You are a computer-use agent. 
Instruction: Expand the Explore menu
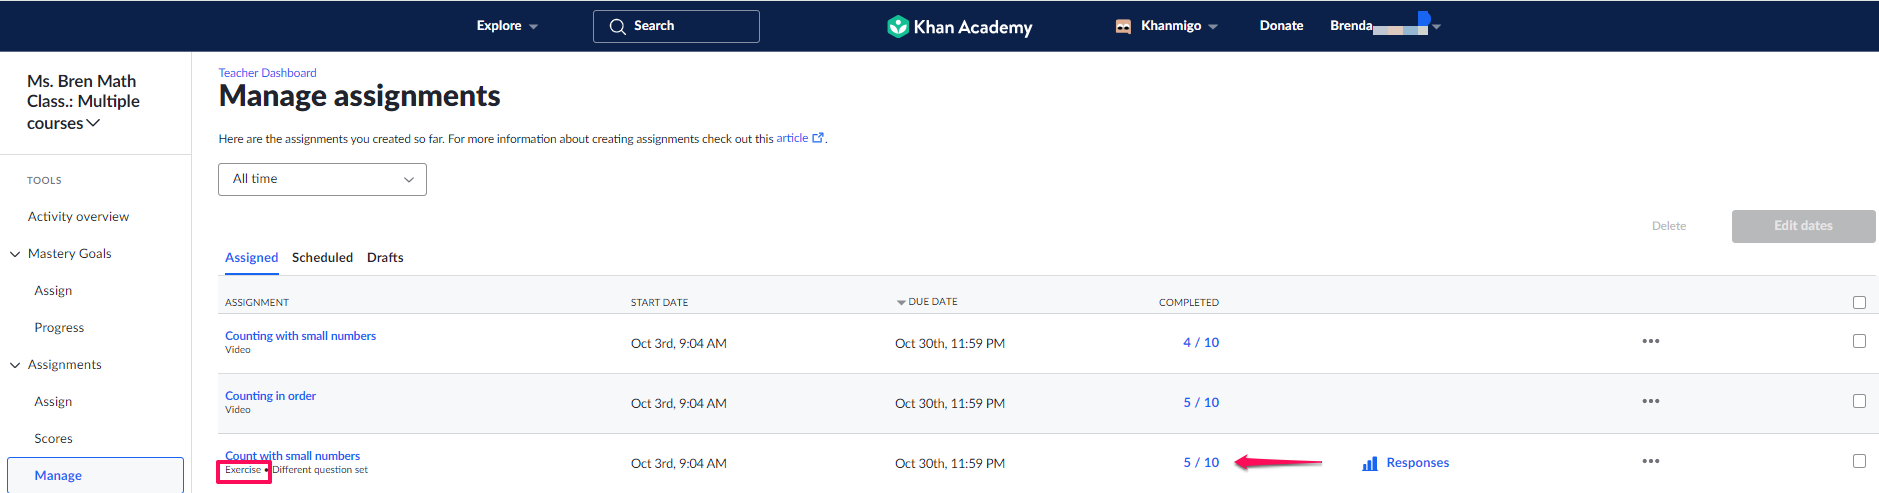(507, 26)
